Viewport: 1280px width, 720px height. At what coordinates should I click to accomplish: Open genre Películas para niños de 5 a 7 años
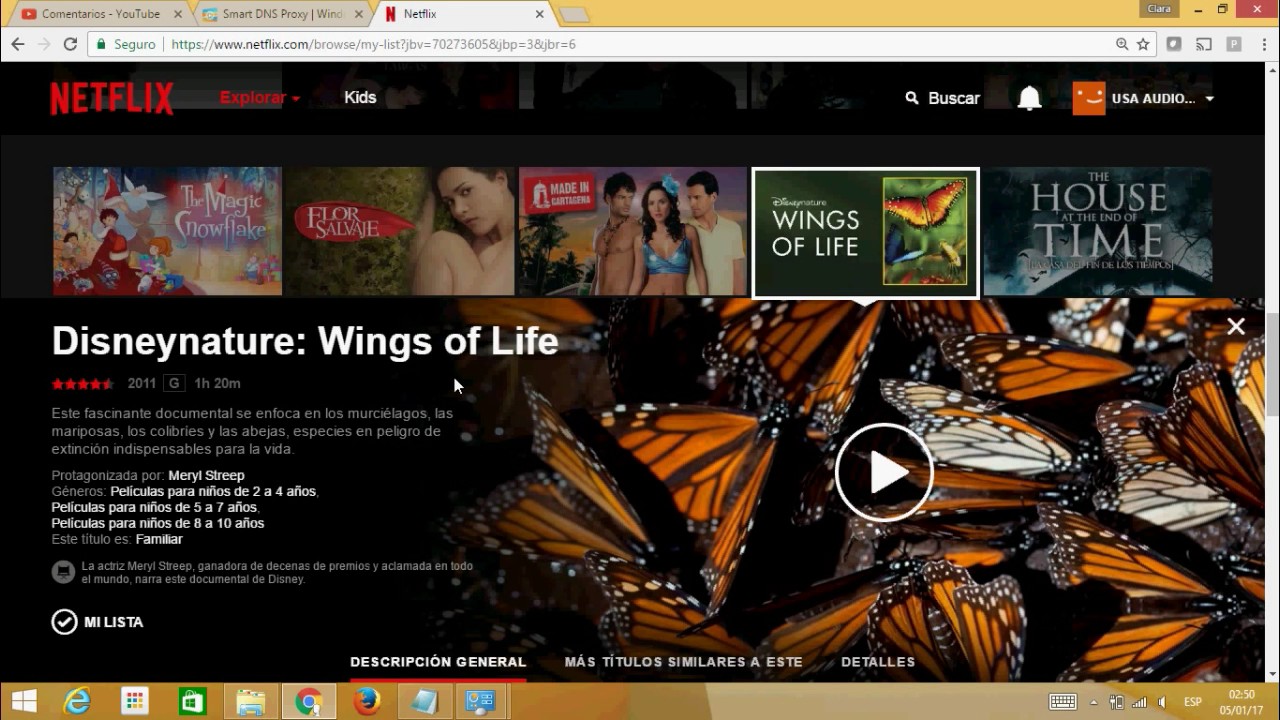click(154, 507)
